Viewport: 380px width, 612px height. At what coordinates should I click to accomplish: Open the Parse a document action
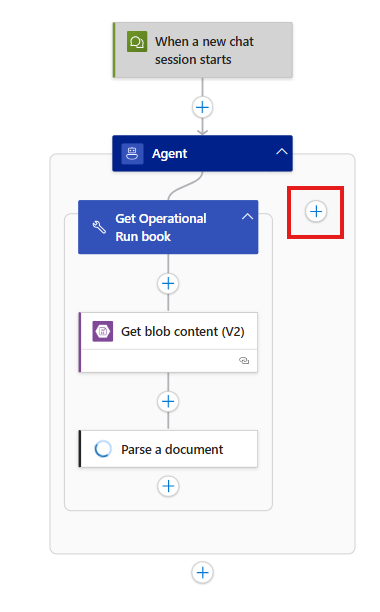(x=168, y=449)
